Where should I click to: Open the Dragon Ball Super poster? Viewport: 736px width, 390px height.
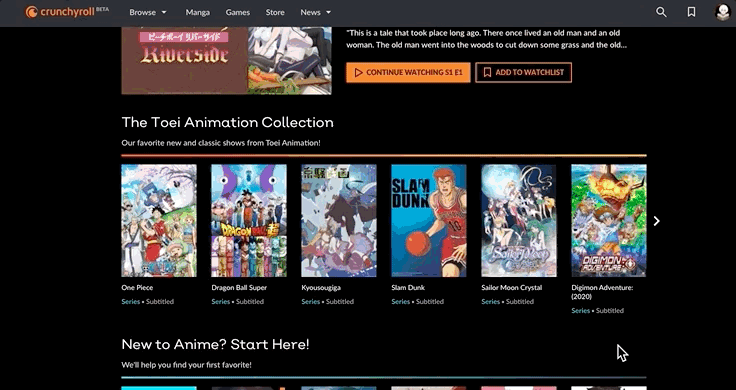click(249, 221)
